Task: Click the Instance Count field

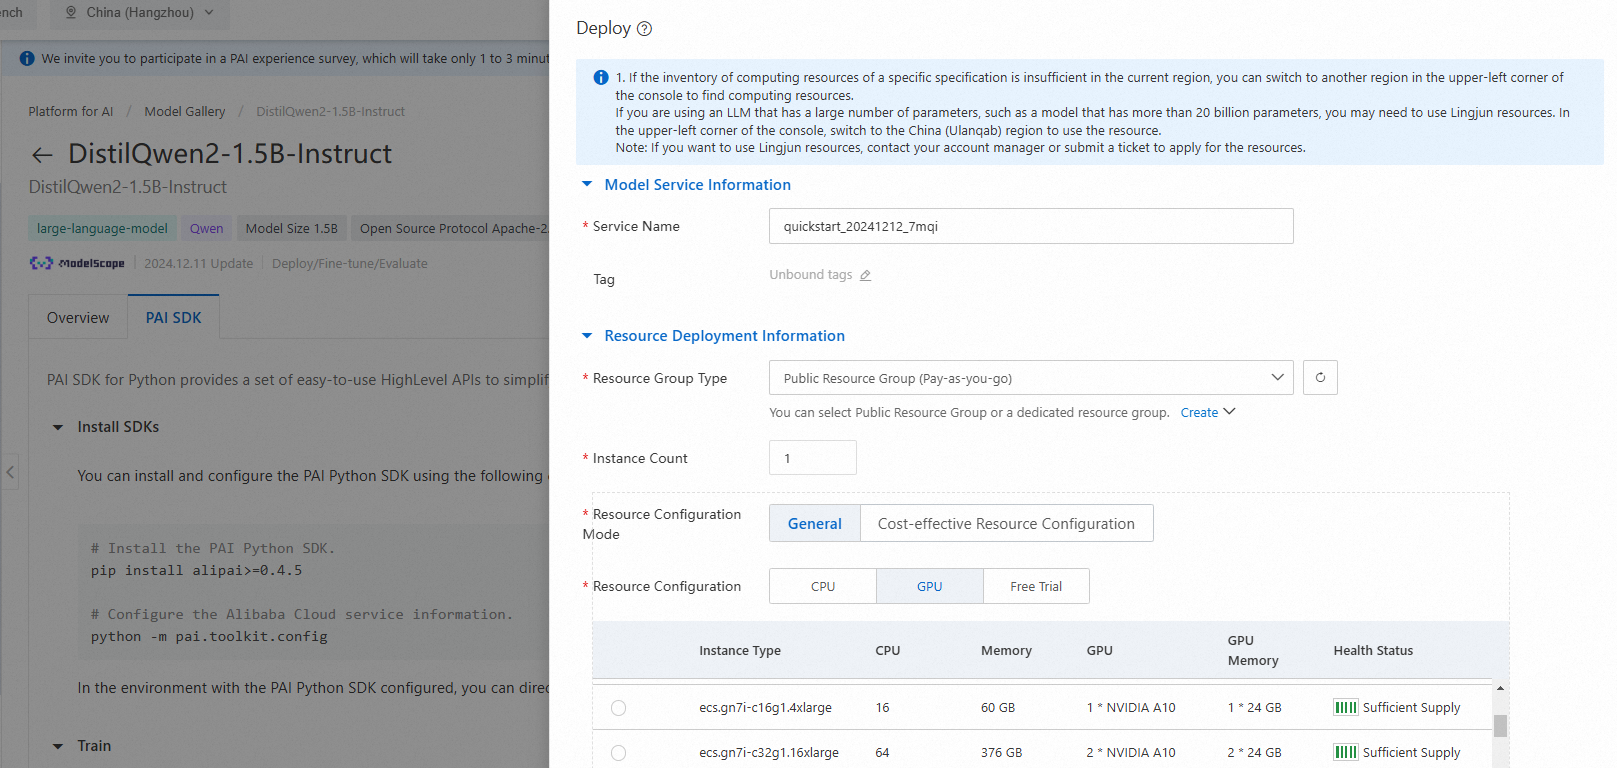Action: (x=813, y=458)
